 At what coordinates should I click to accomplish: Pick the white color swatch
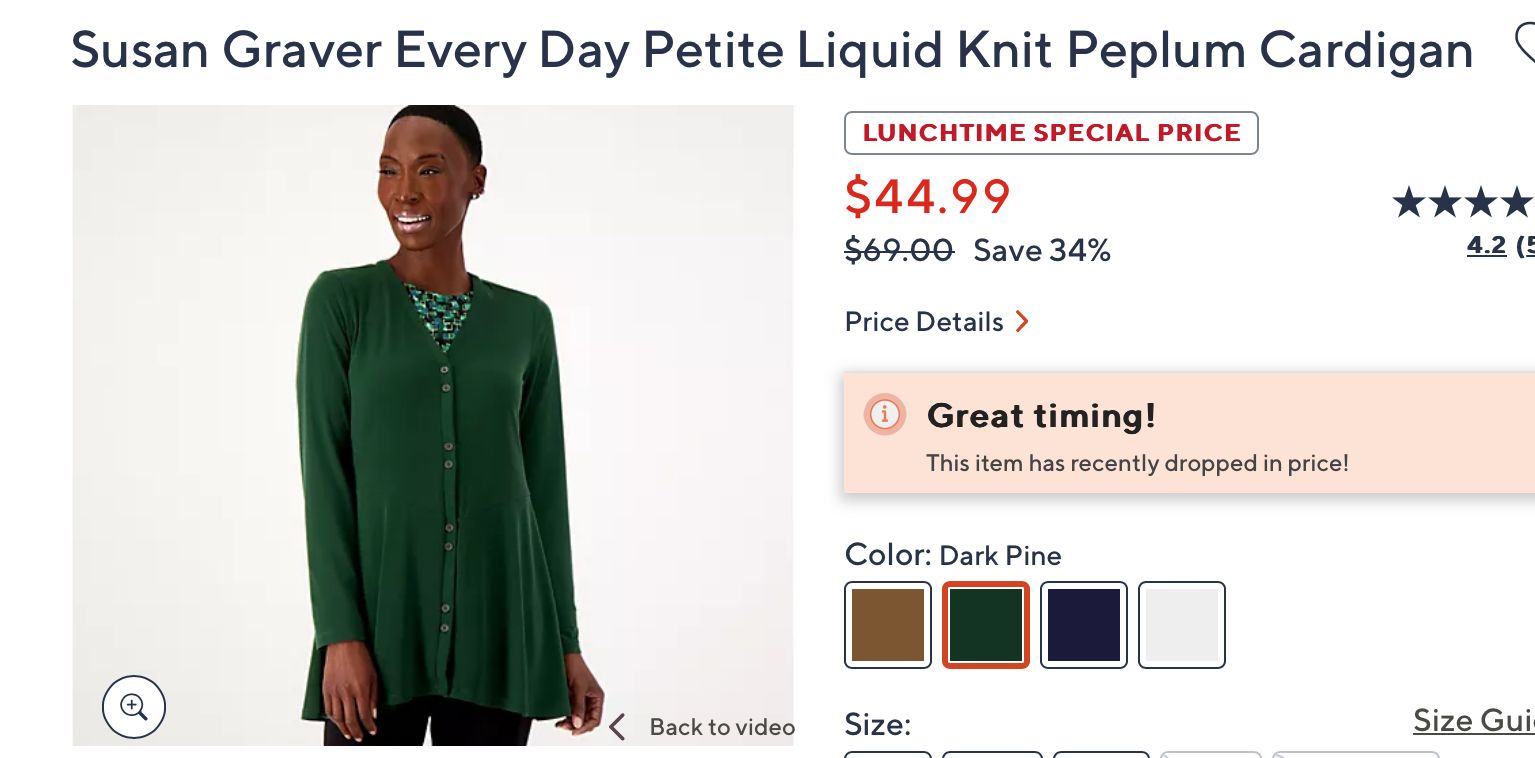point(1182,625)
